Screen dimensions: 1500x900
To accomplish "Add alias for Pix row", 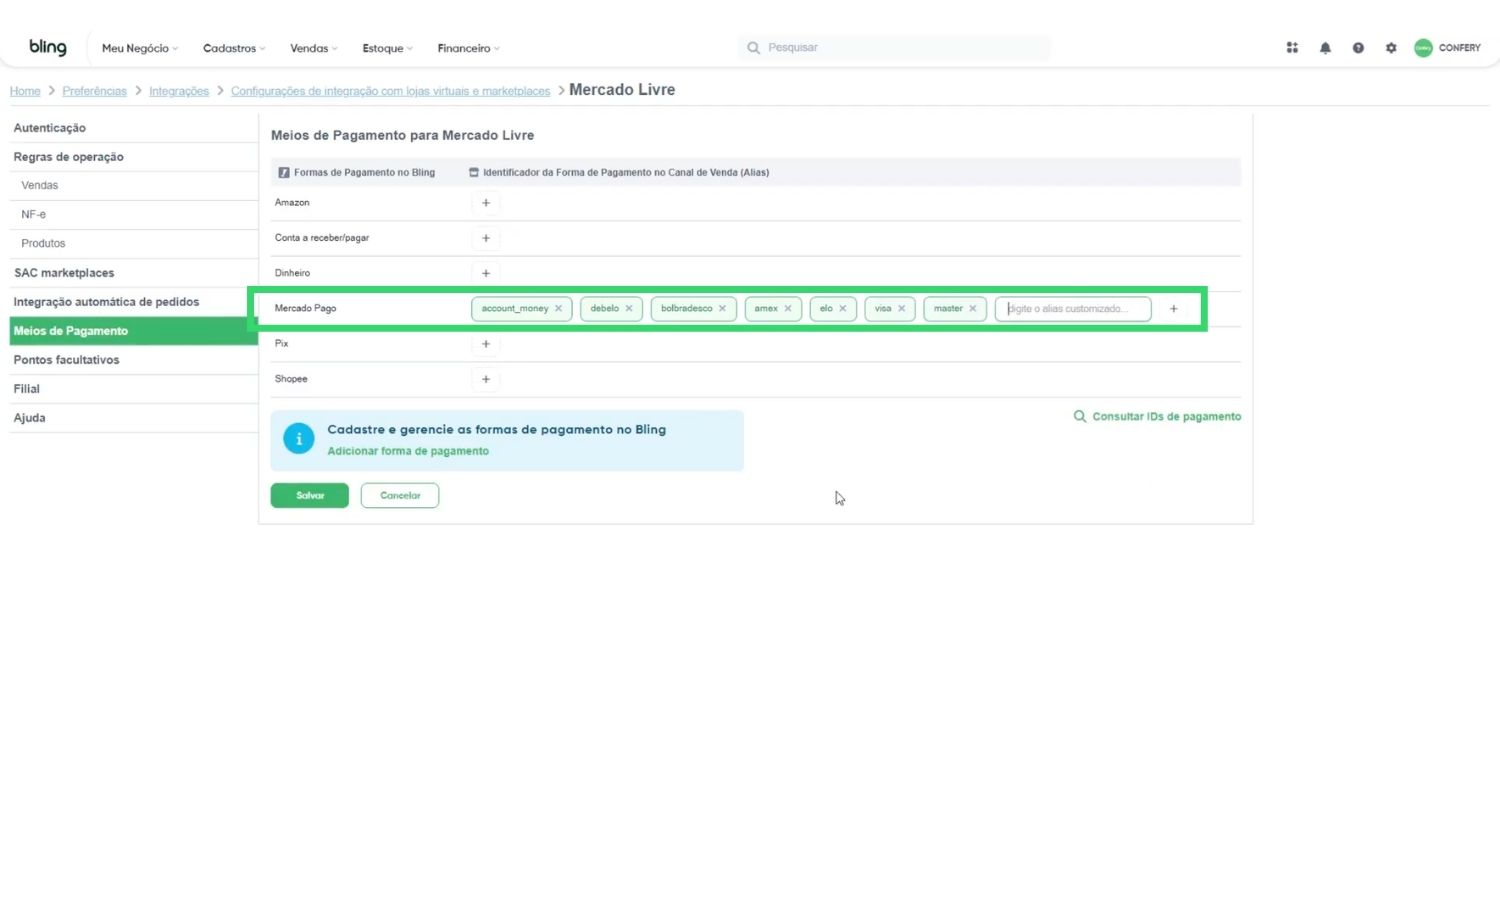I will click(486, 344).
